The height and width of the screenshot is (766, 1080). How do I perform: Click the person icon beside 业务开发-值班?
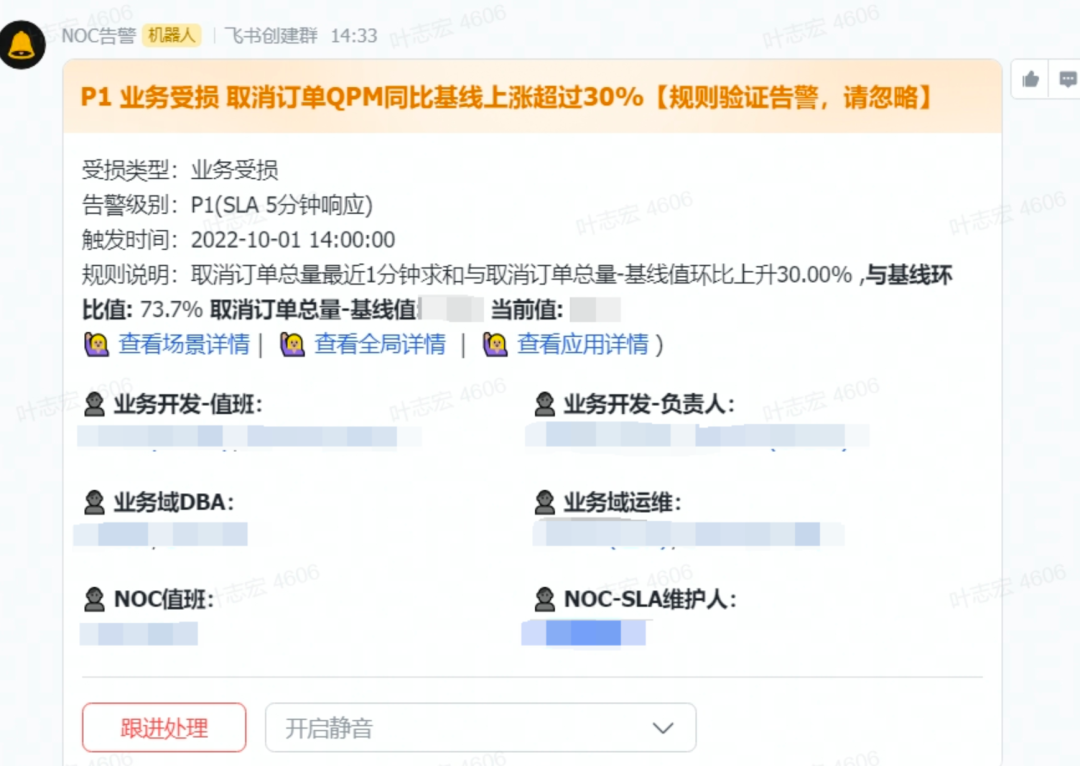(x=95, y=405)
